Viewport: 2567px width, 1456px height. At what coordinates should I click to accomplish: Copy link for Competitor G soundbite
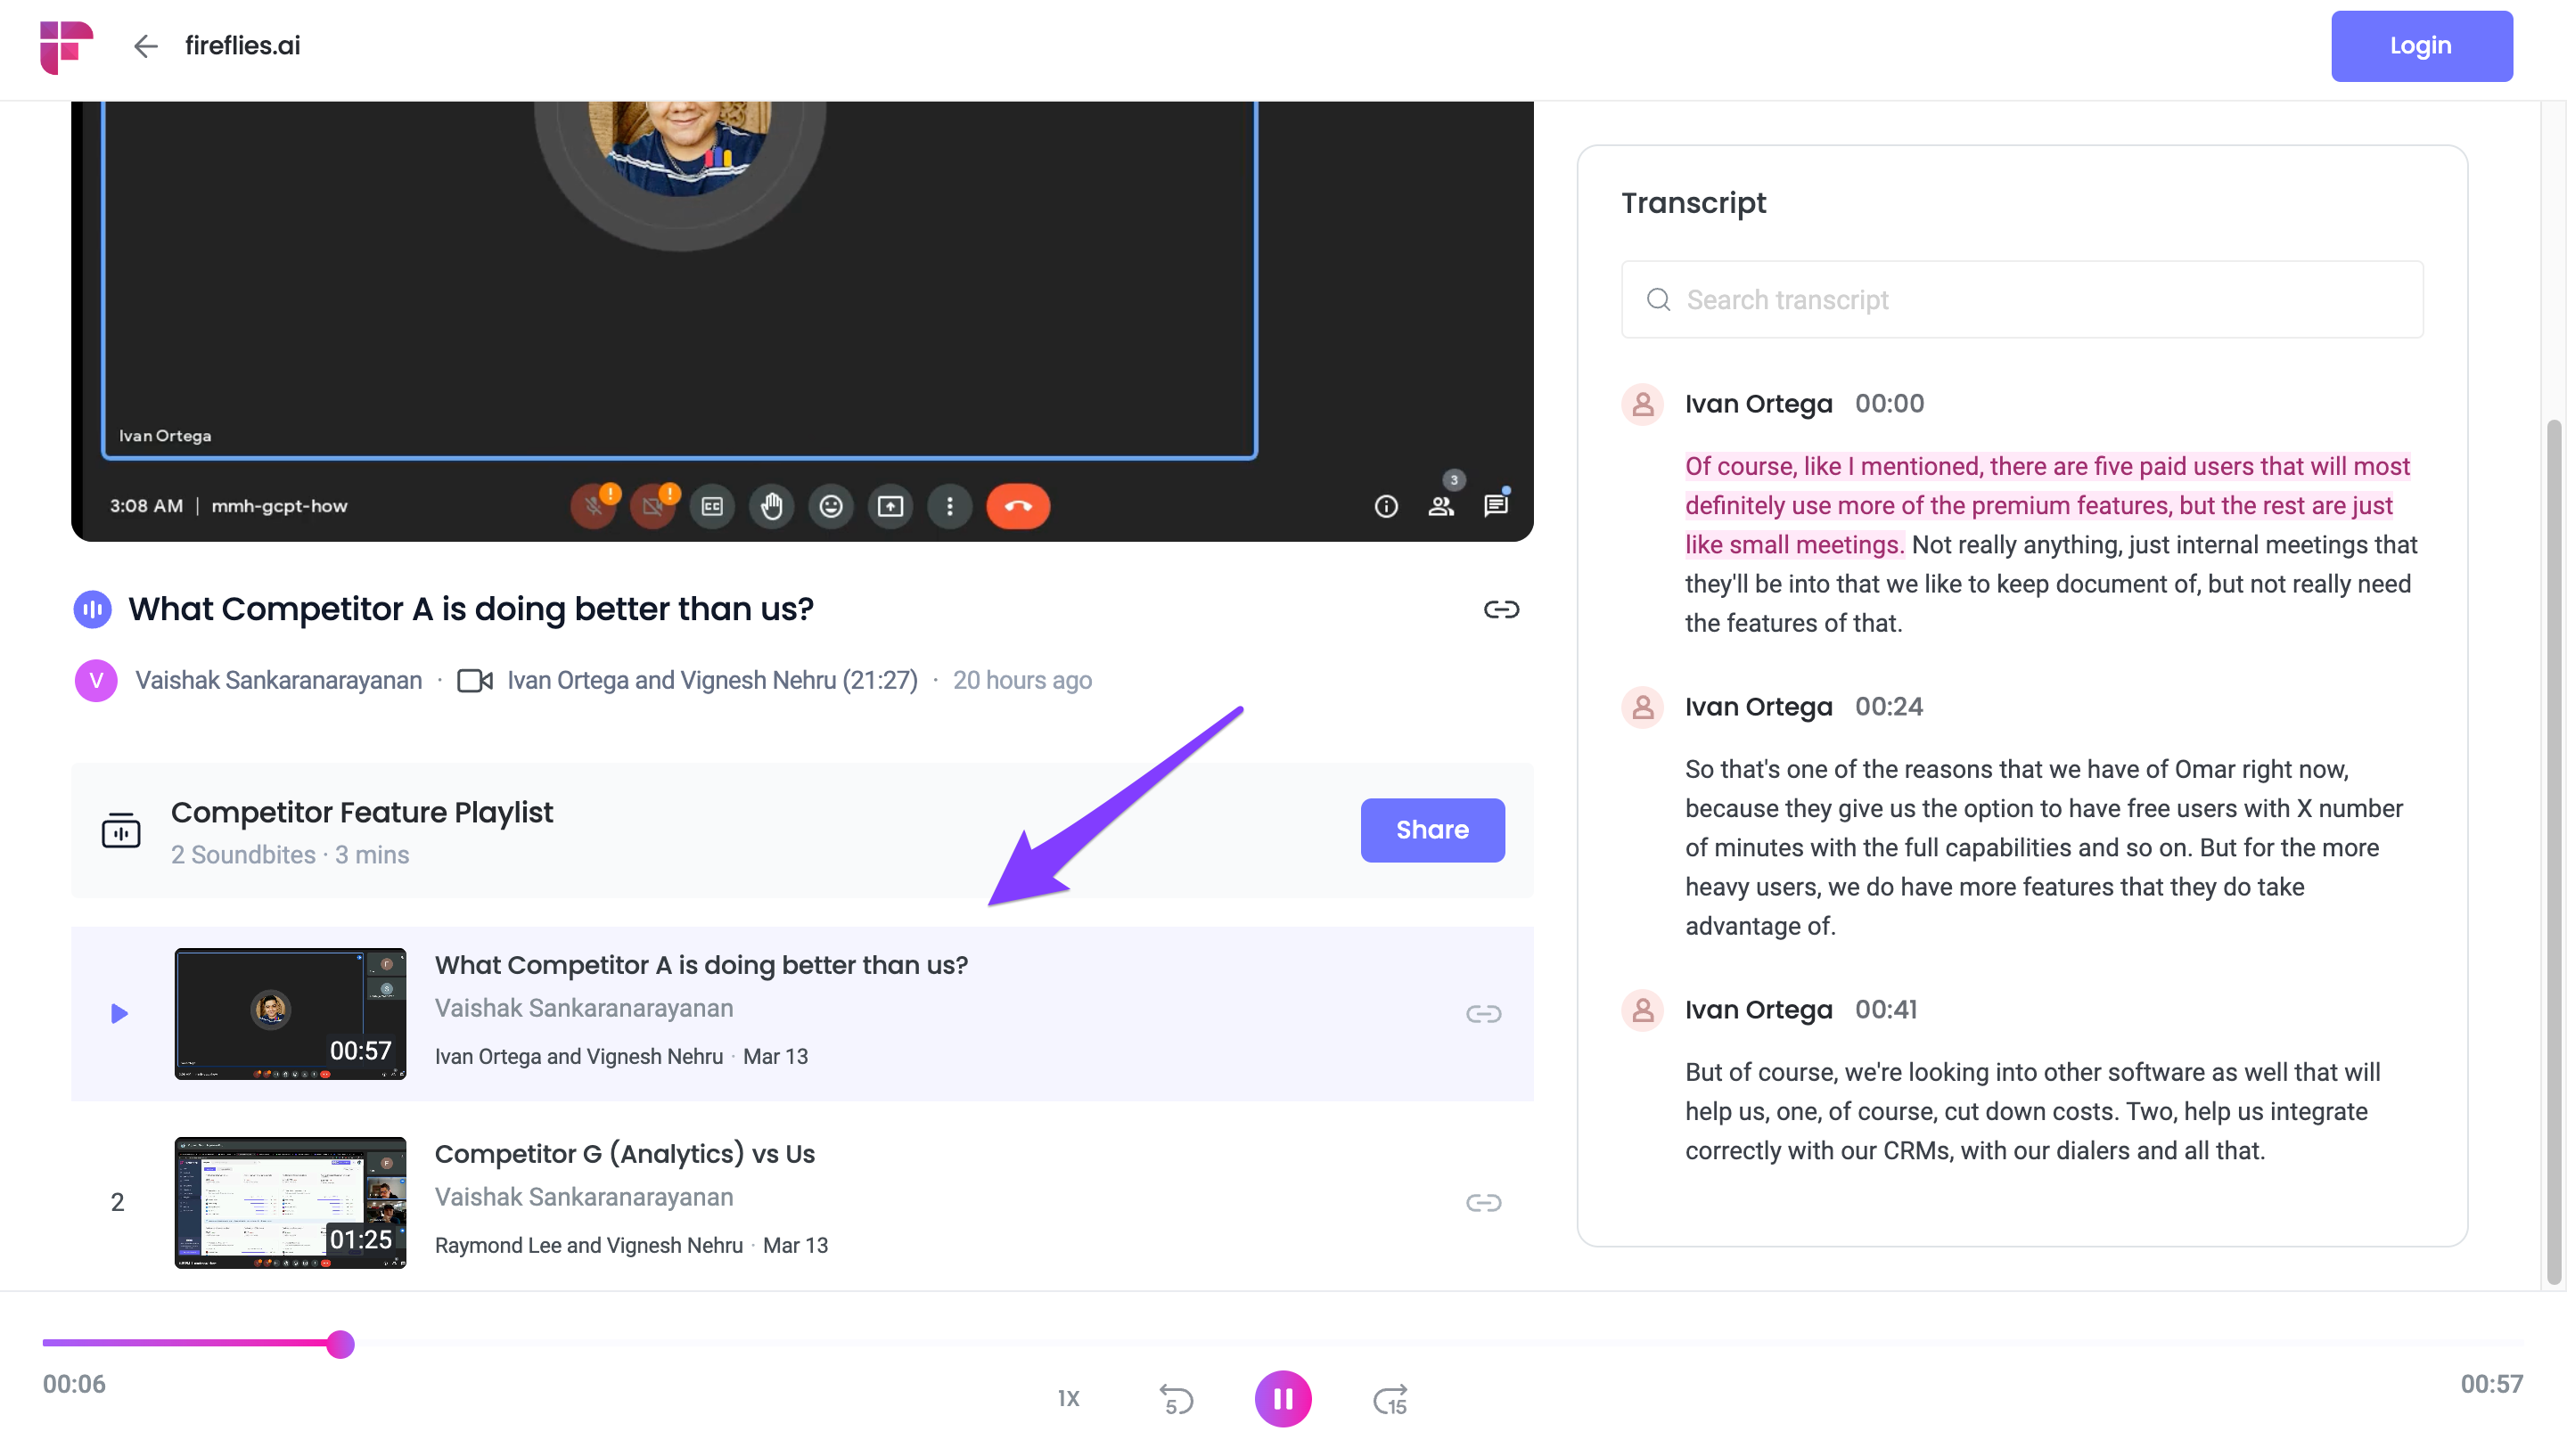tap(1483, 1203)
